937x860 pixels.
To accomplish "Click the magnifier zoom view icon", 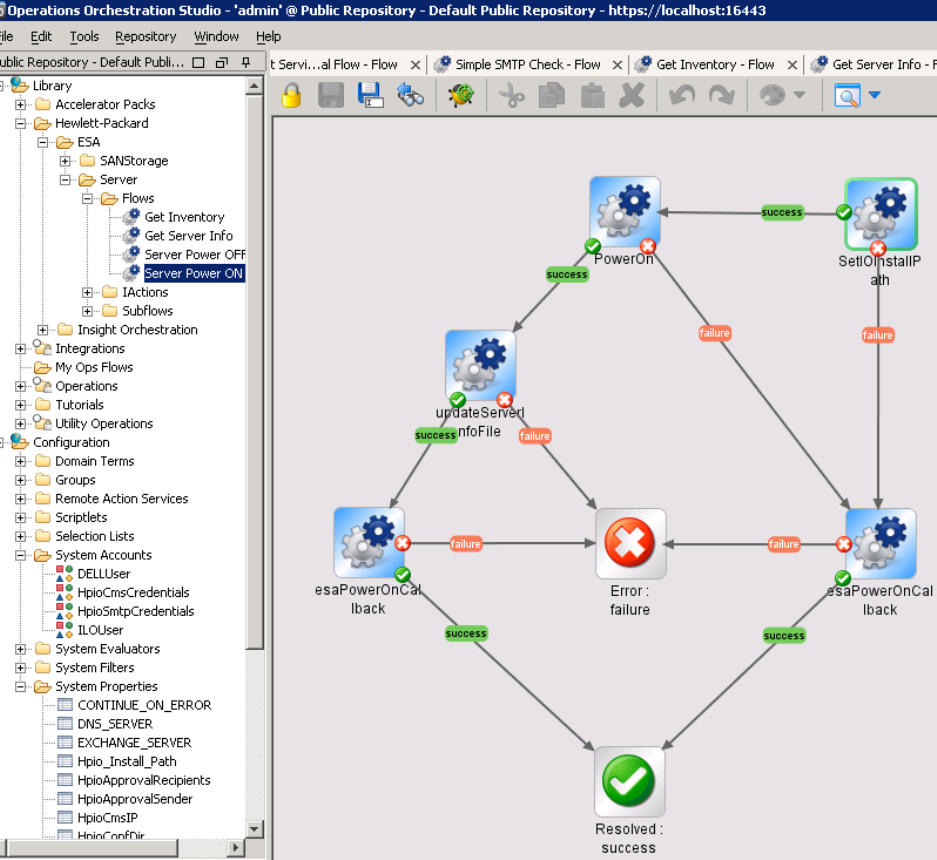I will pyautogui.click(x=847, y=95).
